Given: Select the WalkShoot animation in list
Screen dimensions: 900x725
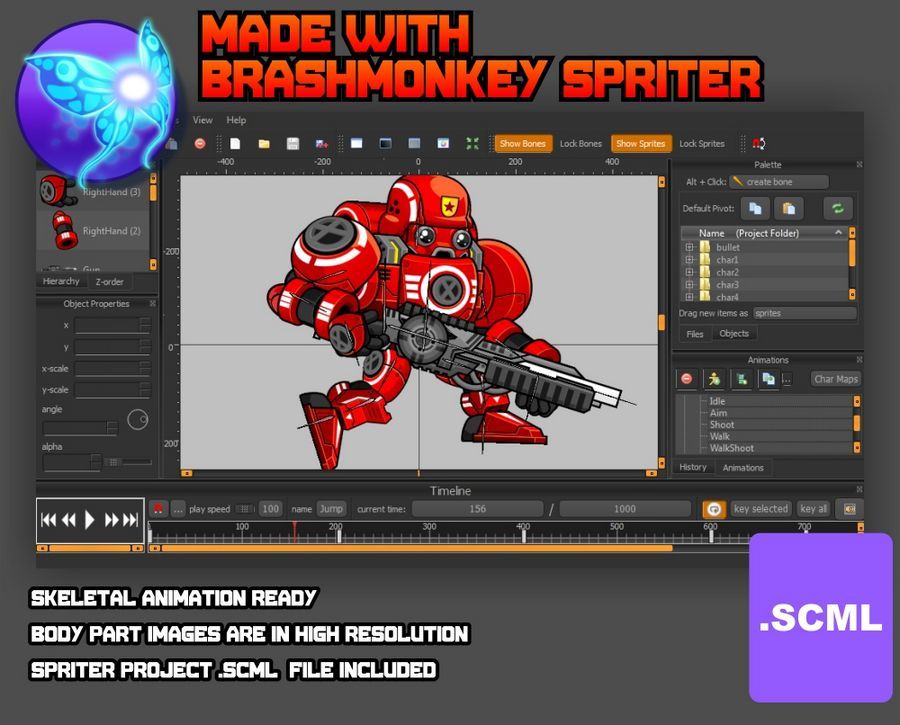Looking at the screenshot, I should click(x=732, y=448).
